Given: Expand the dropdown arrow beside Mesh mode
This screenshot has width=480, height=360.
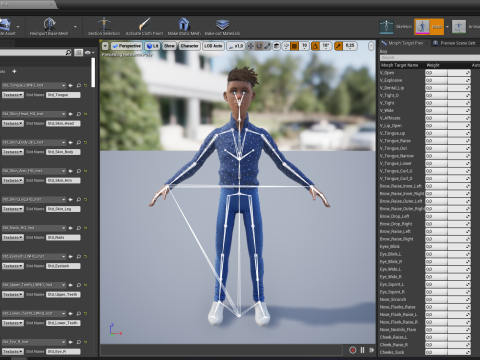Looking at the screenshot, I should (x=447, y=27).
